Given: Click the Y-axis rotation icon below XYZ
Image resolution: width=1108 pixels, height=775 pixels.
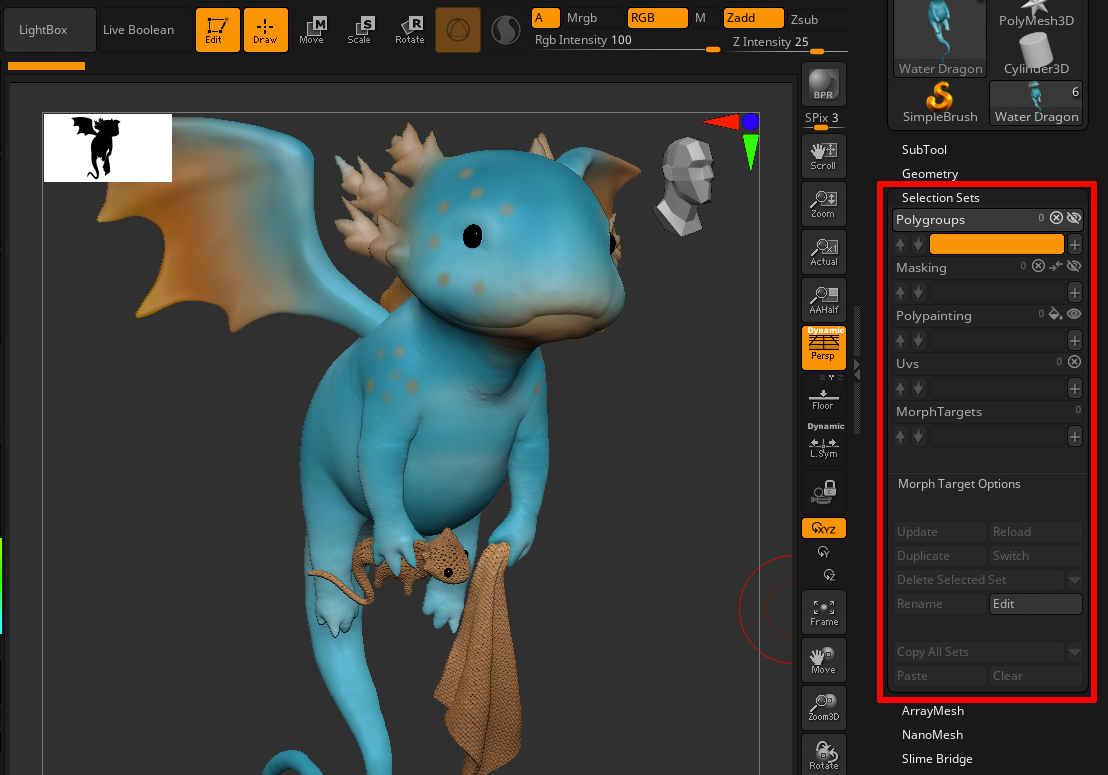Looking at the screenshot, I should click(x=823, y=552).
